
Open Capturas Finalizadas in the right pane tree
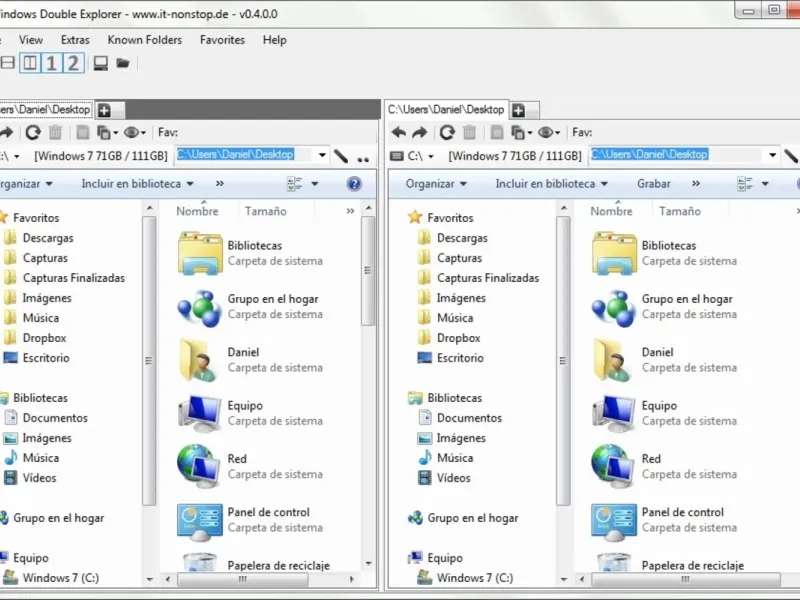pos(488,278)
